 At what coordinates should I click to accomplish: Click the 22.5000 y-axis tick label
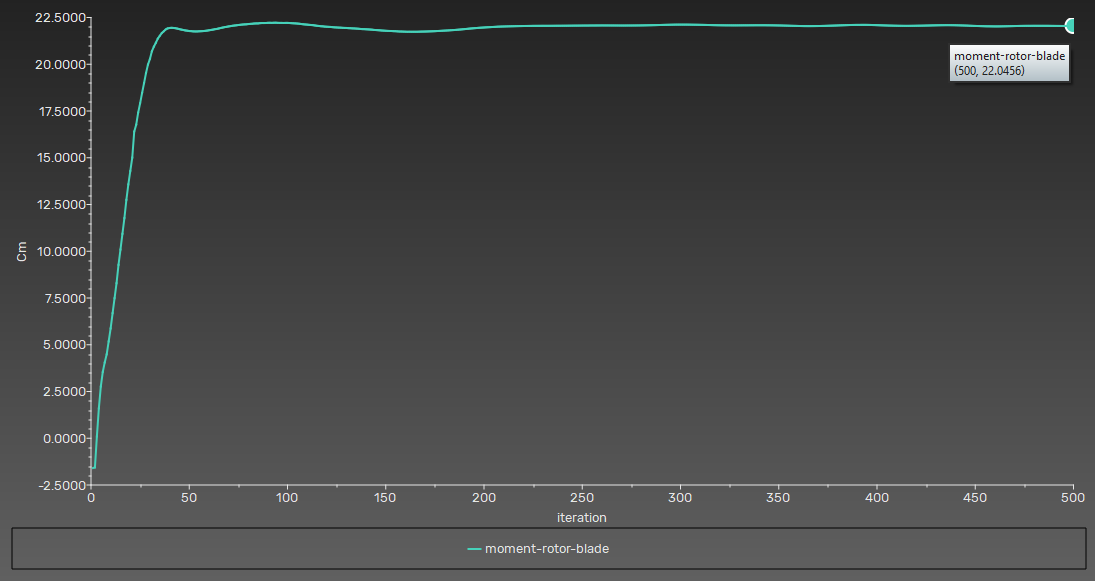click(x=59, y=18)
